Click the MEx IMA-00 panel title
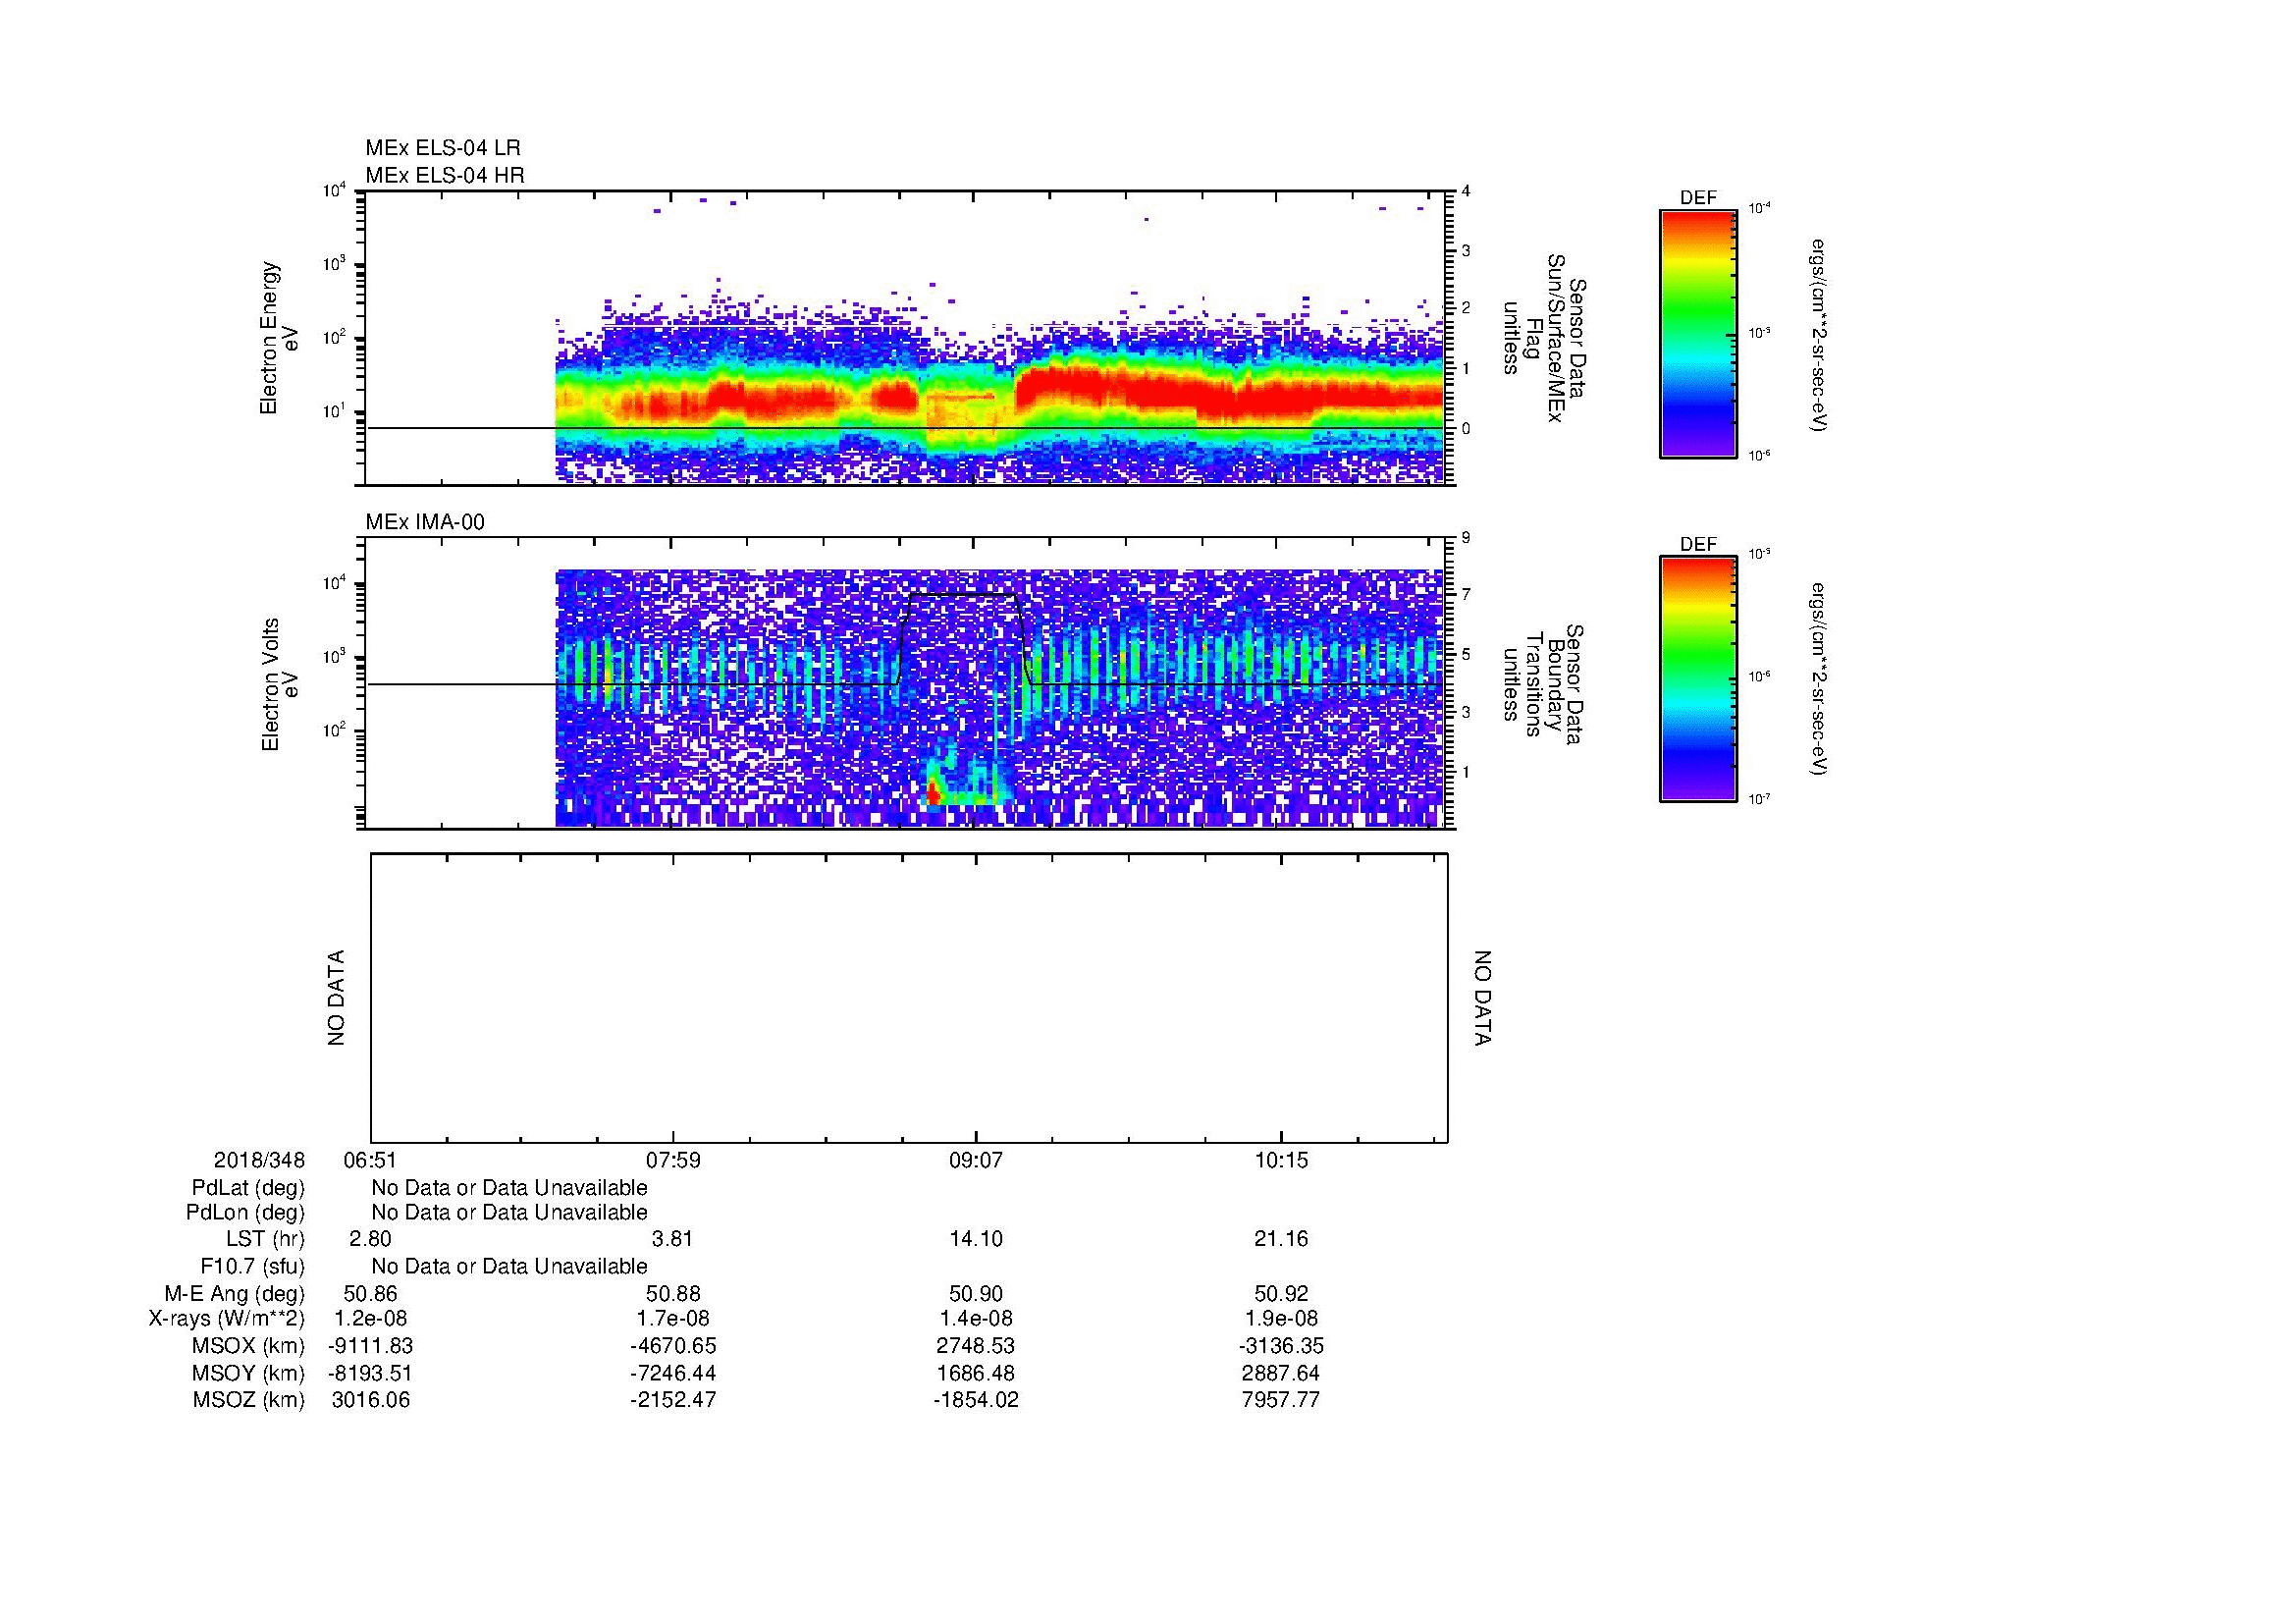The width and height of the screenshot is (2296, 1623). (x=425, y=522)
